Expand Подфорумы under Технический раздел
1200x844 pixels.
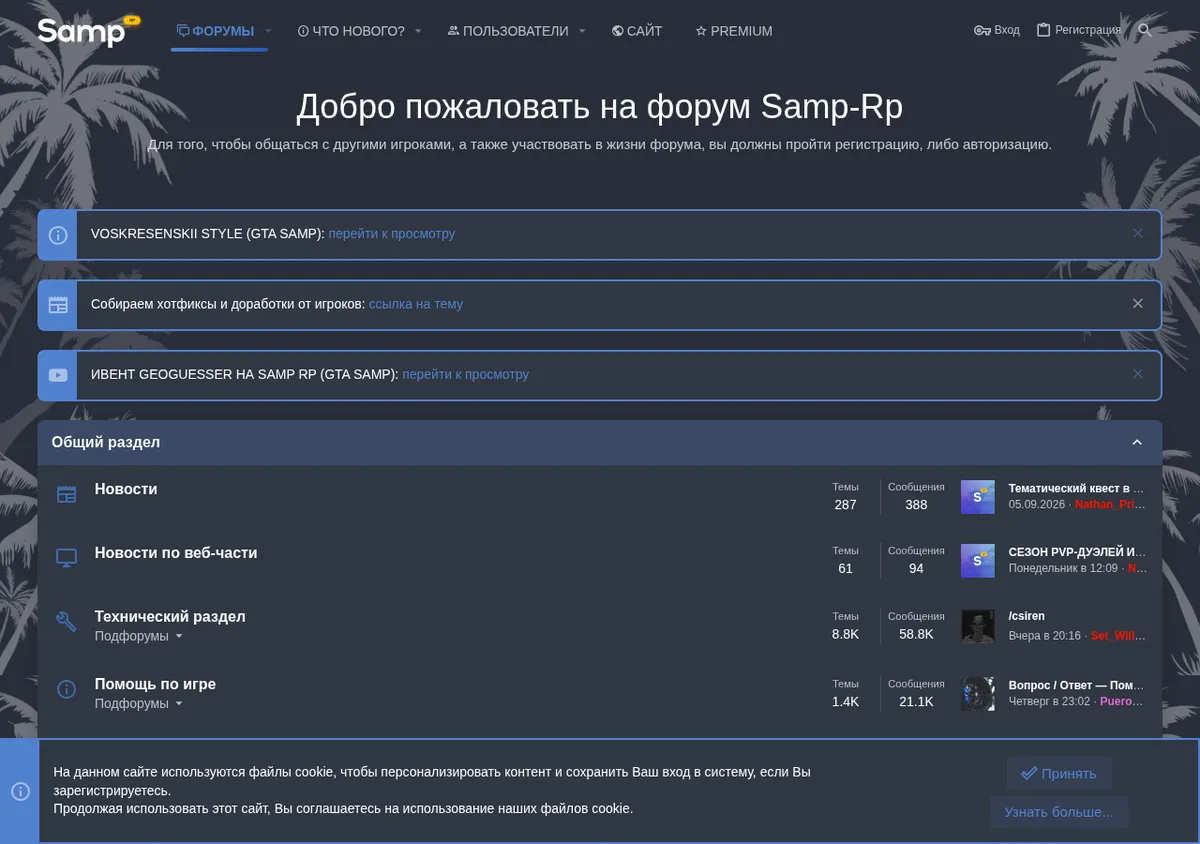pyautogui.click(x=139, y=636)
